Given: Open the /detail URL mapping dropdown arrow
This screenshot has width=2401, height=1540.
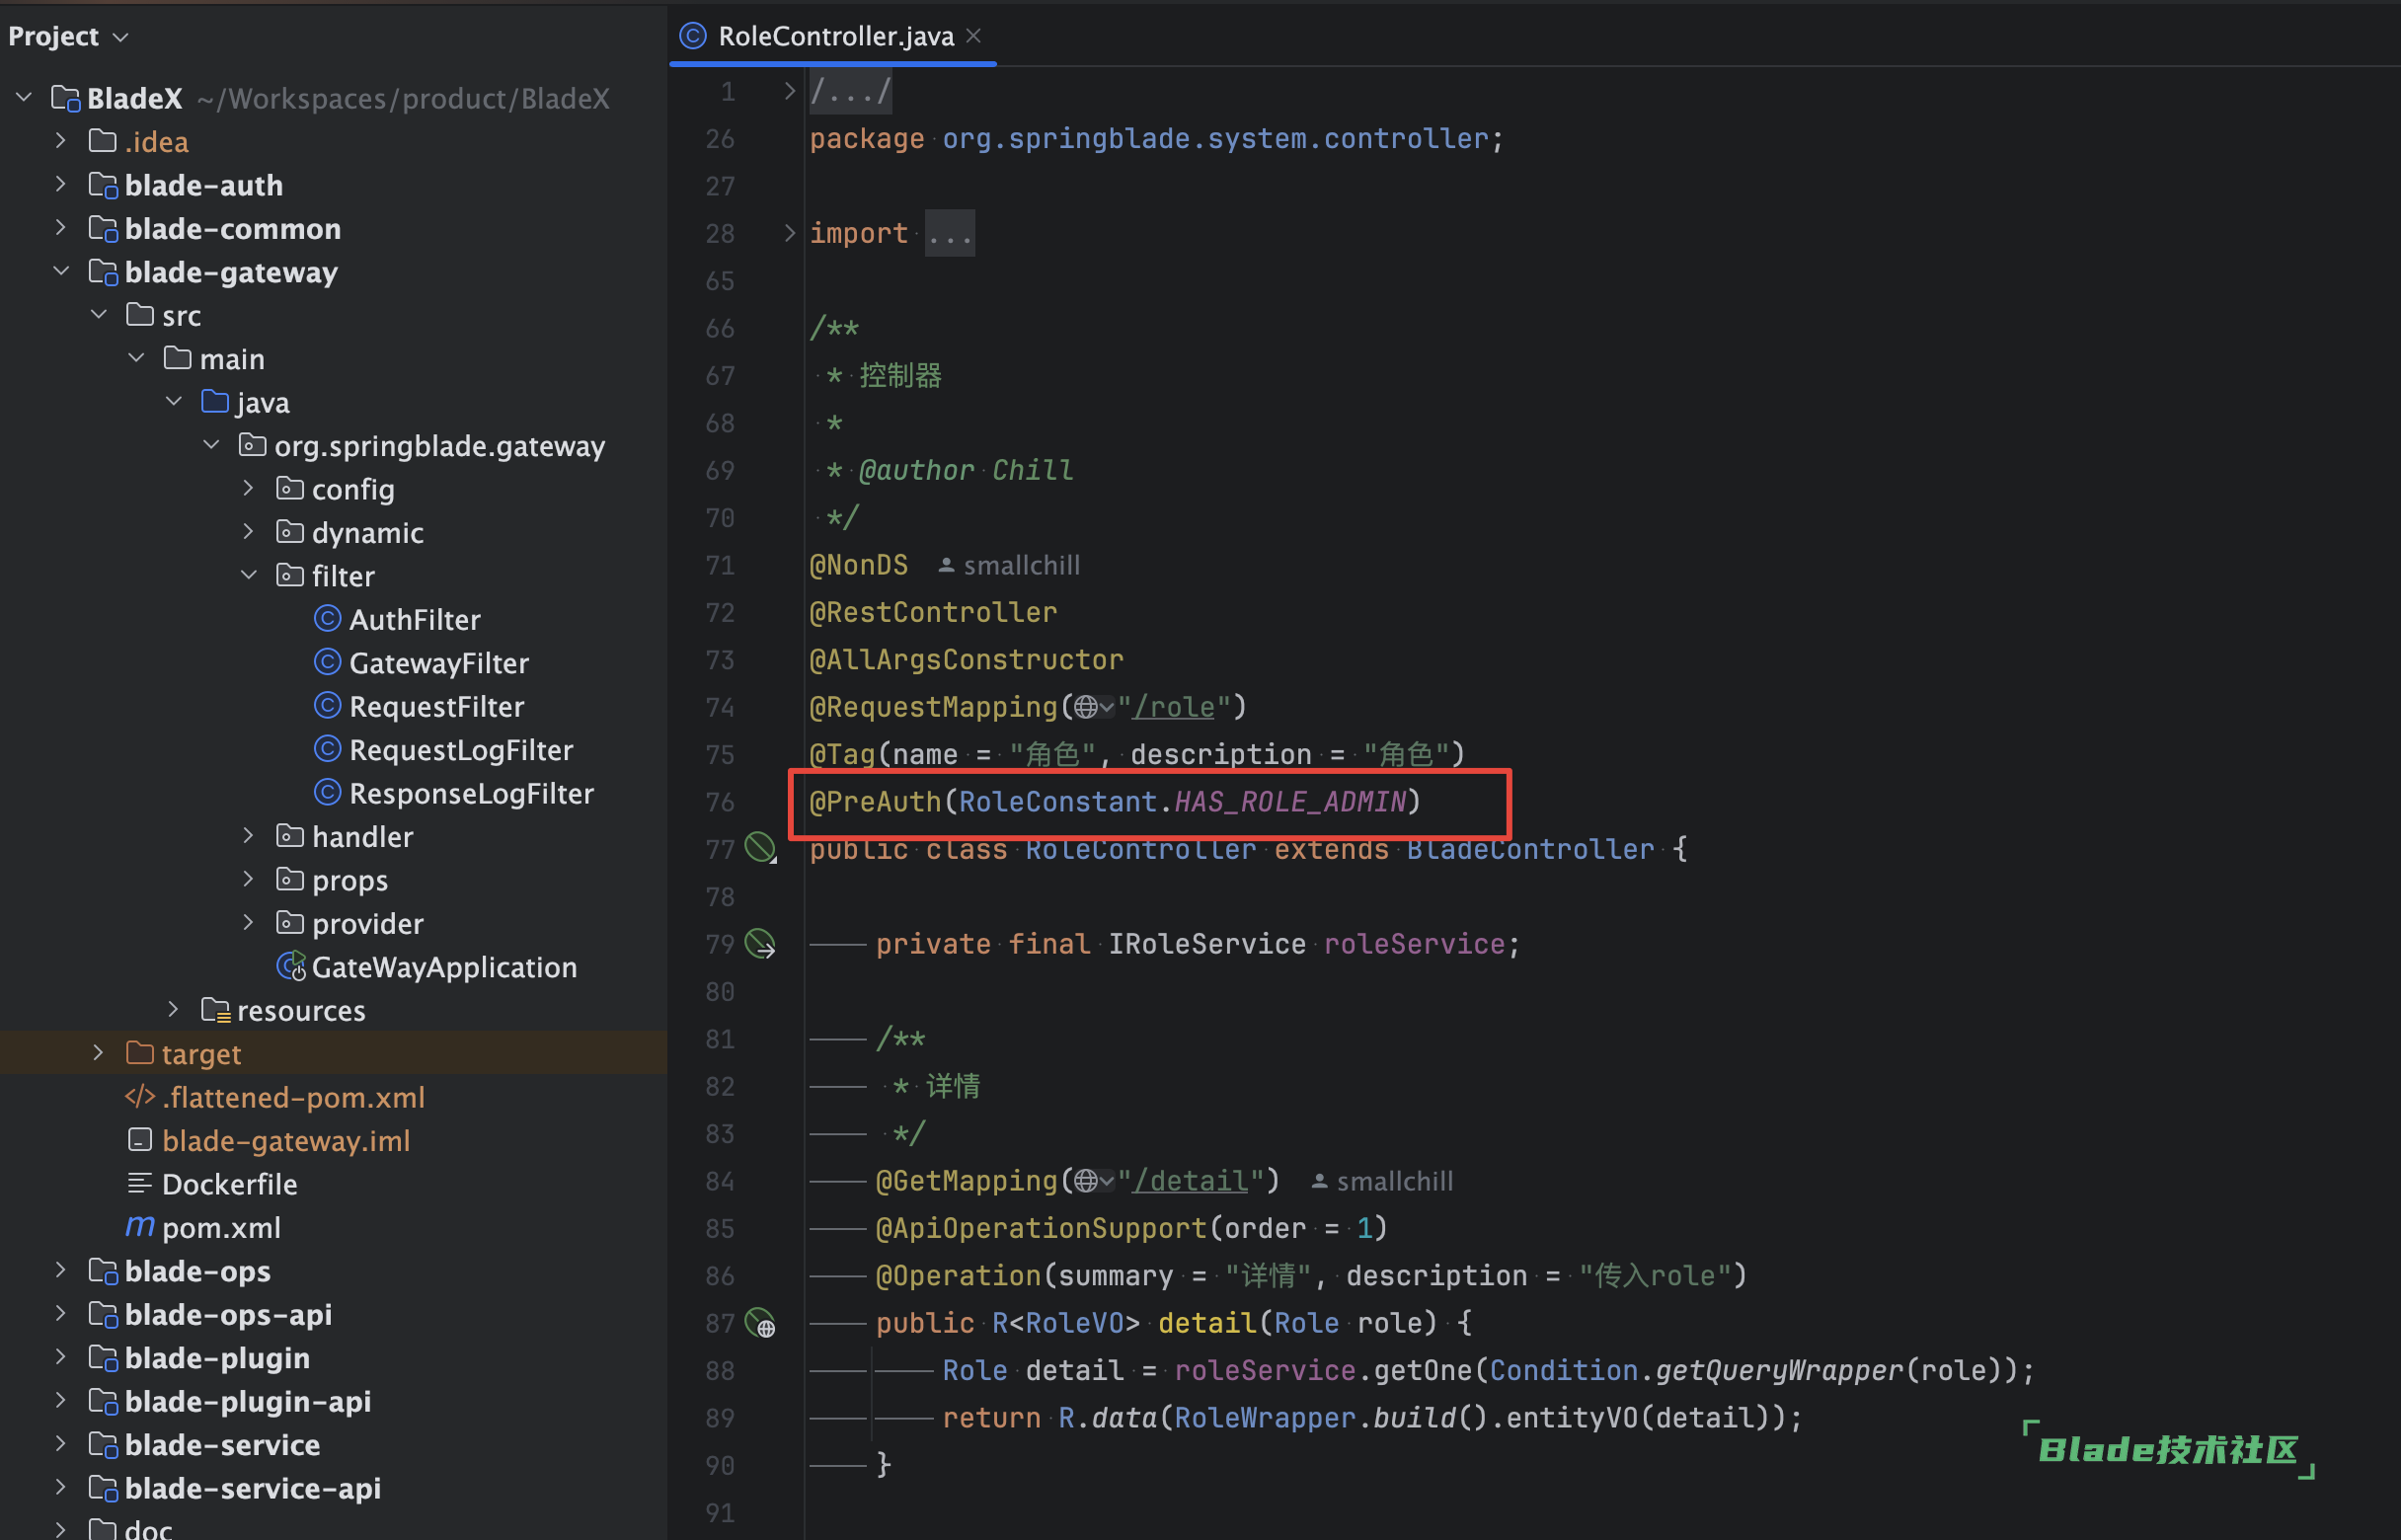Looking at the screenshot, I should 1107,1182.
